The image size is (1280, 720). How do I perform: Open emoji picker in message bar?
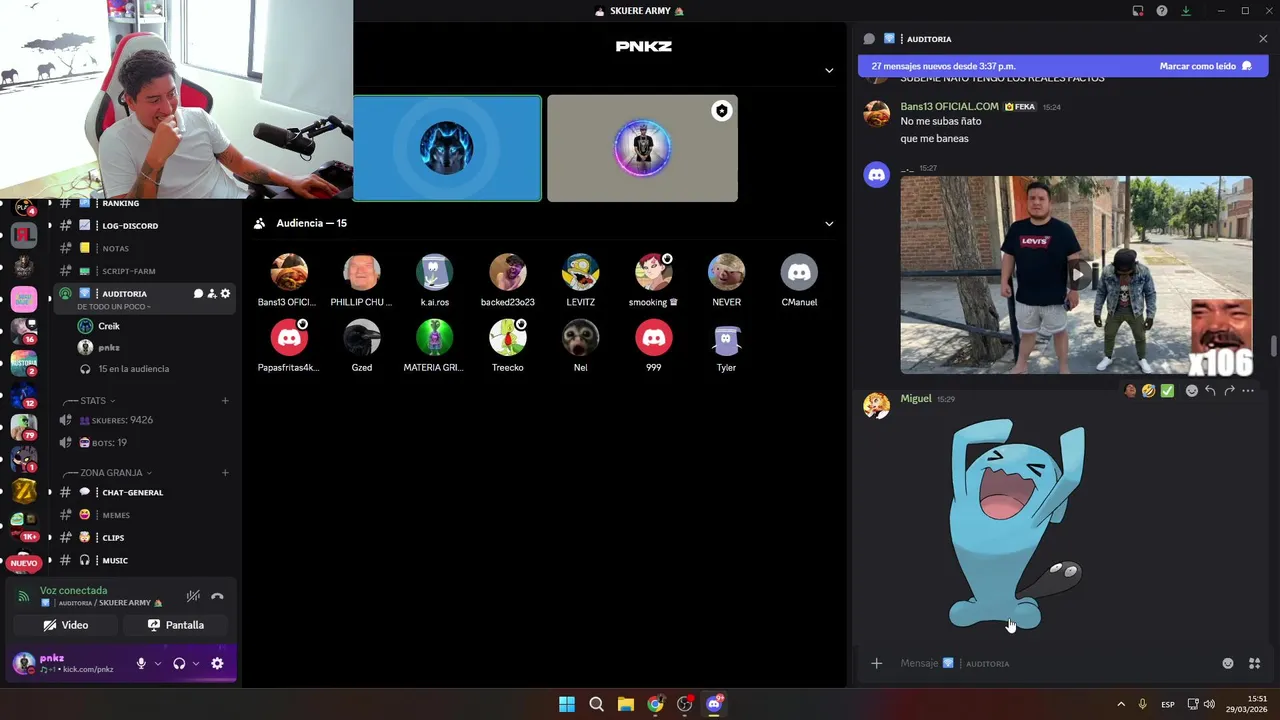[1228, 663]
